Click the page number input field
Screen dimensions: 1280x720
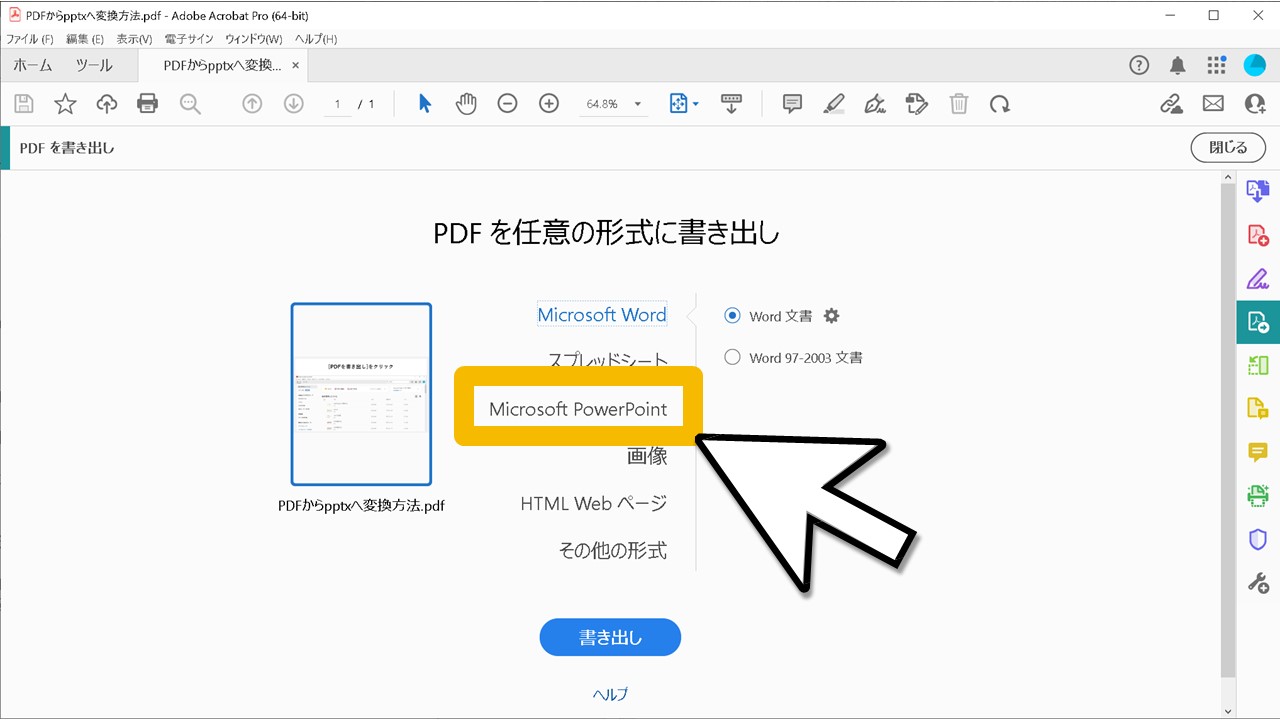(x=337, y=103)
